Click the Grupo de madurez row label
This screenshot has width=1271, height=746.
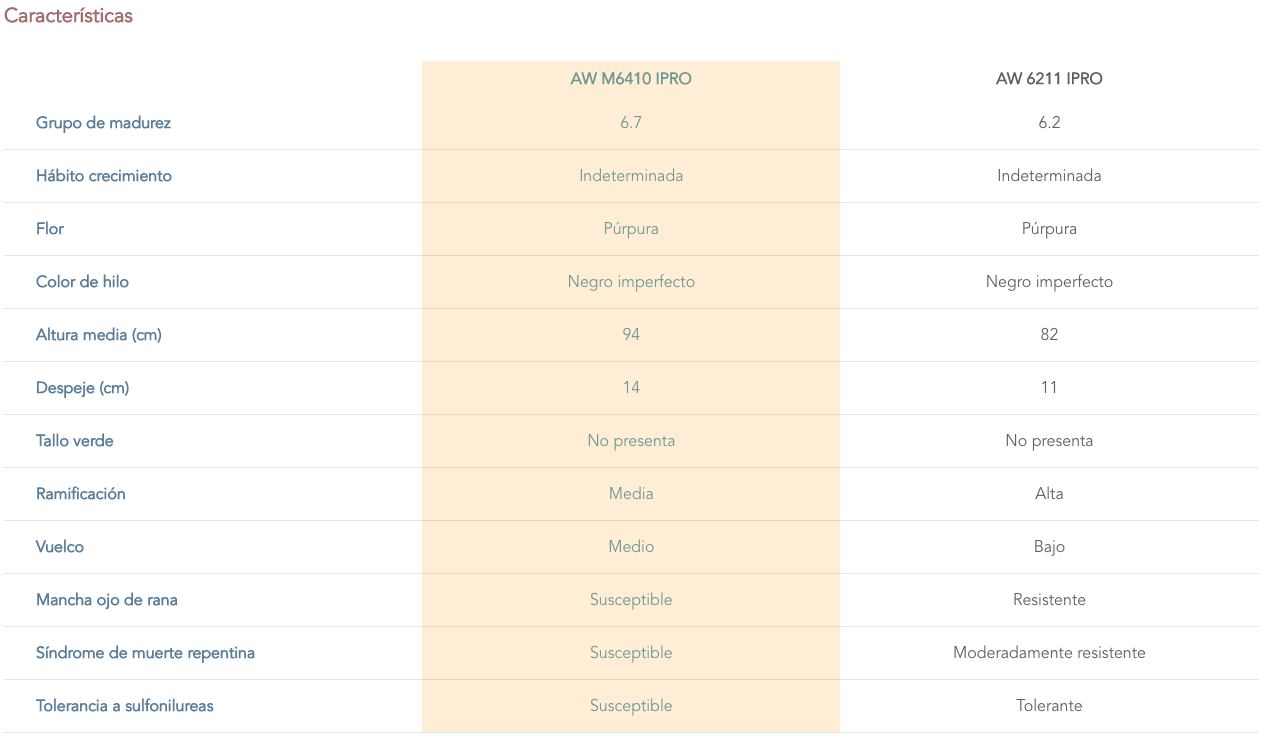[103, 123]
